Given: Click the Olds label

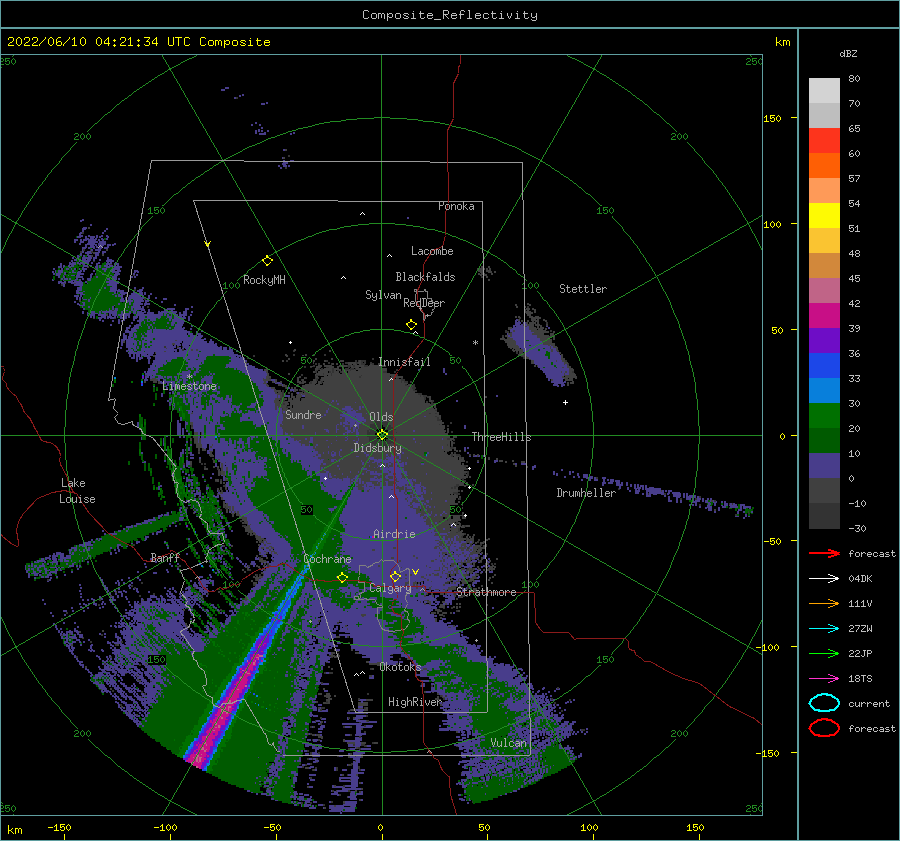Looking at the screenshot, I should (x=381, y=417).
